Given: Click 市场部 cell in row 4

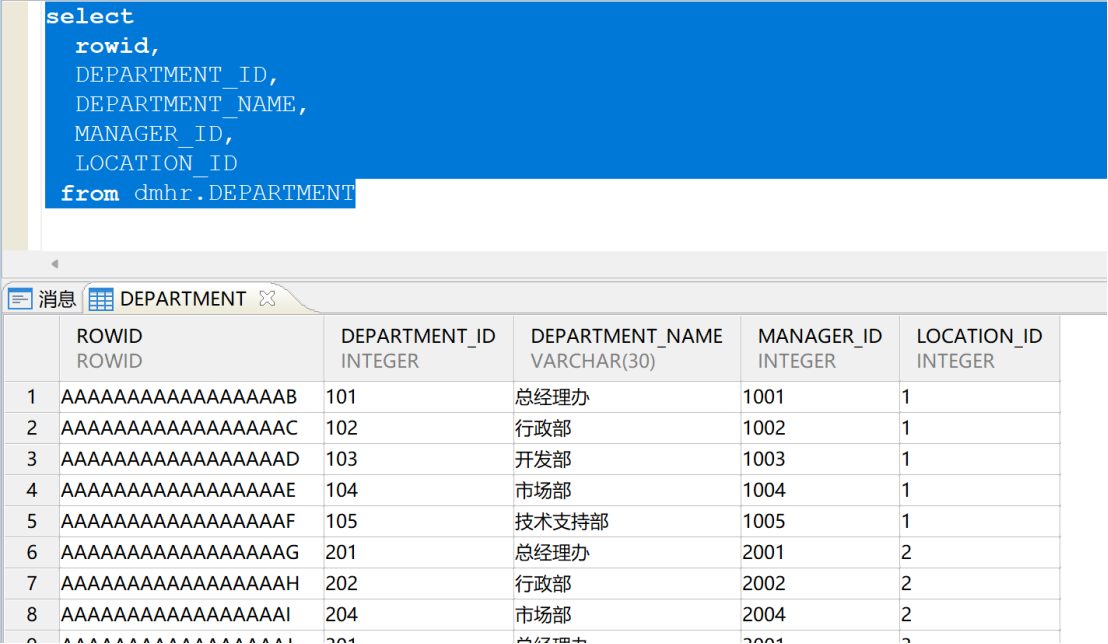Looking at the screenshot, I should 627,491.
